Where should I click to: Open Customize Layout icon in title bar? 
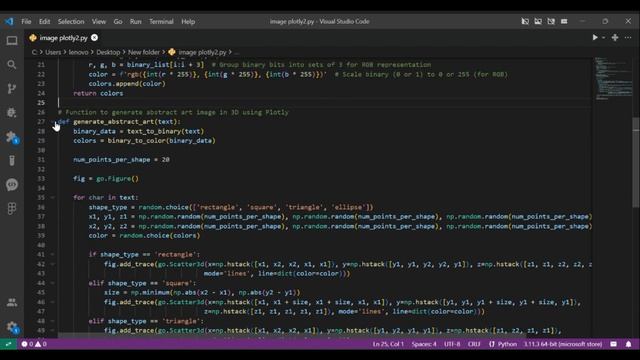[x=564, y=21]
